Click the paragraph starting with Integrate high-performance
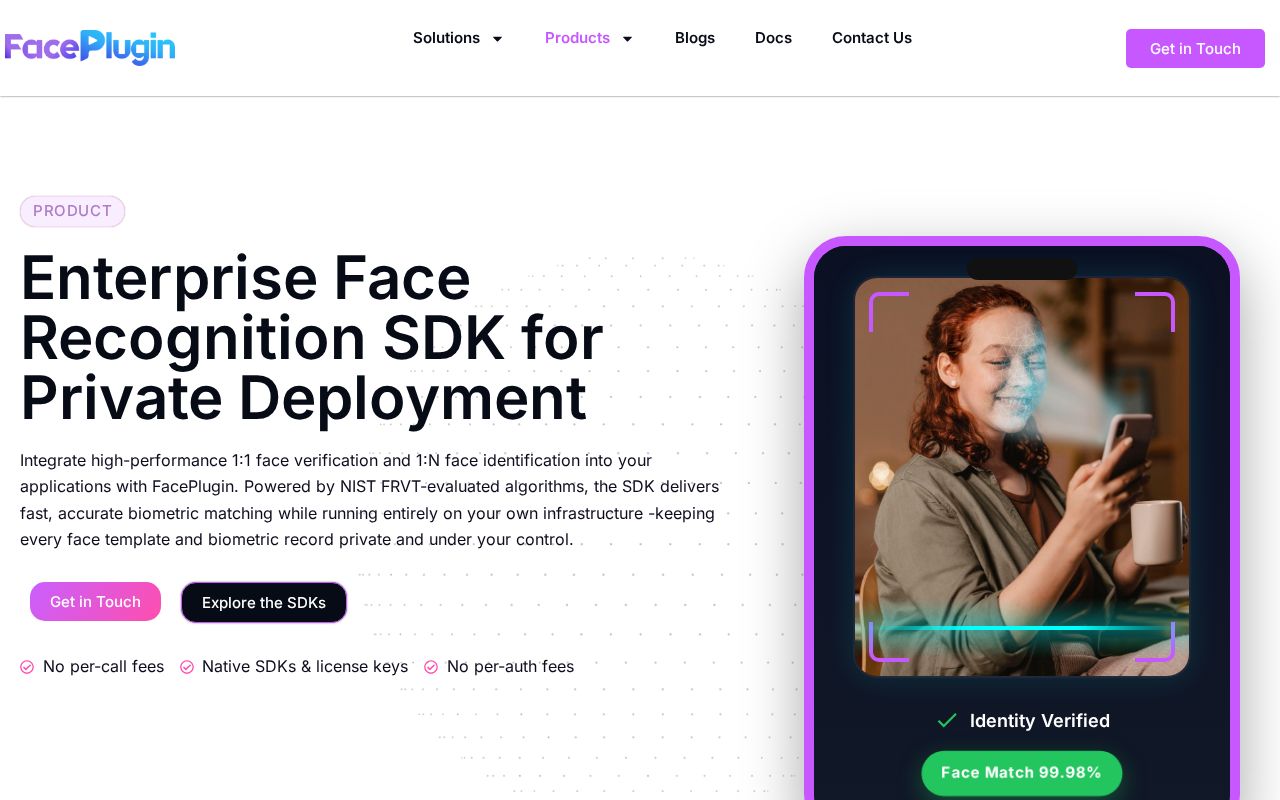The height and width of the screenshot is (800, 1280). click(370, 500)
